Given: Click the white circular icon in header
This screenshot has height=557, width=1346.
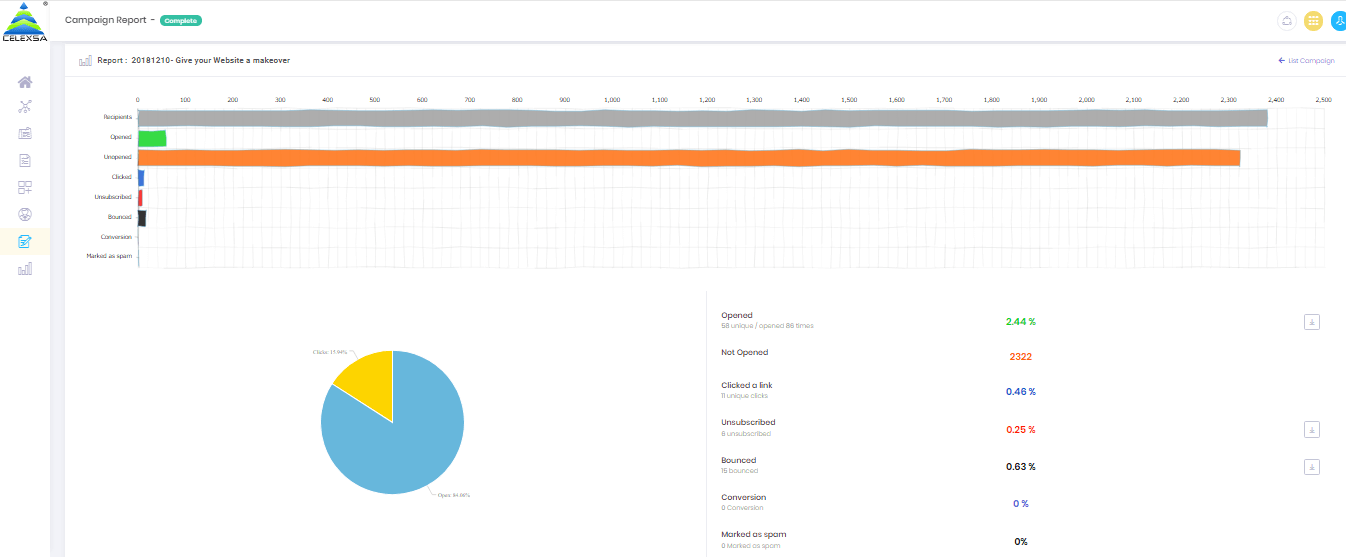Looking at the screenshot, I should (1287, 20).
